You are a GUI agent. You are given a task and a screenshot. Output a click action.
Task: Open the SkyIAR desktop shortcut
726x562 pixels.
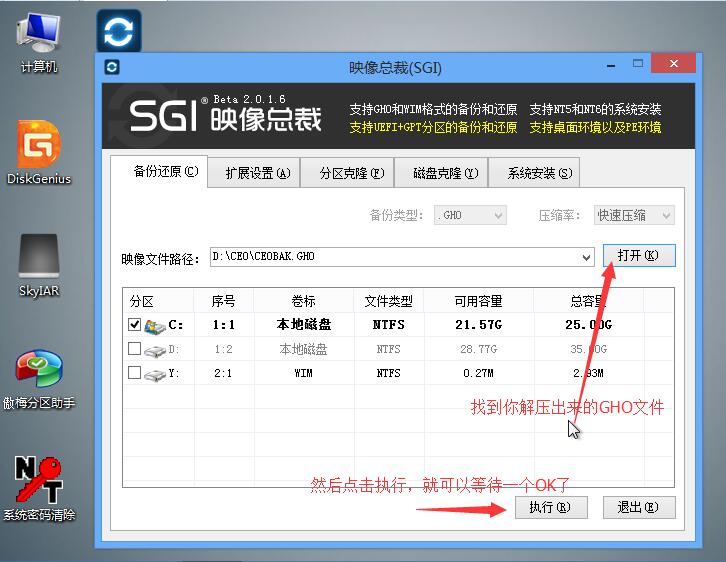point(39,265)
